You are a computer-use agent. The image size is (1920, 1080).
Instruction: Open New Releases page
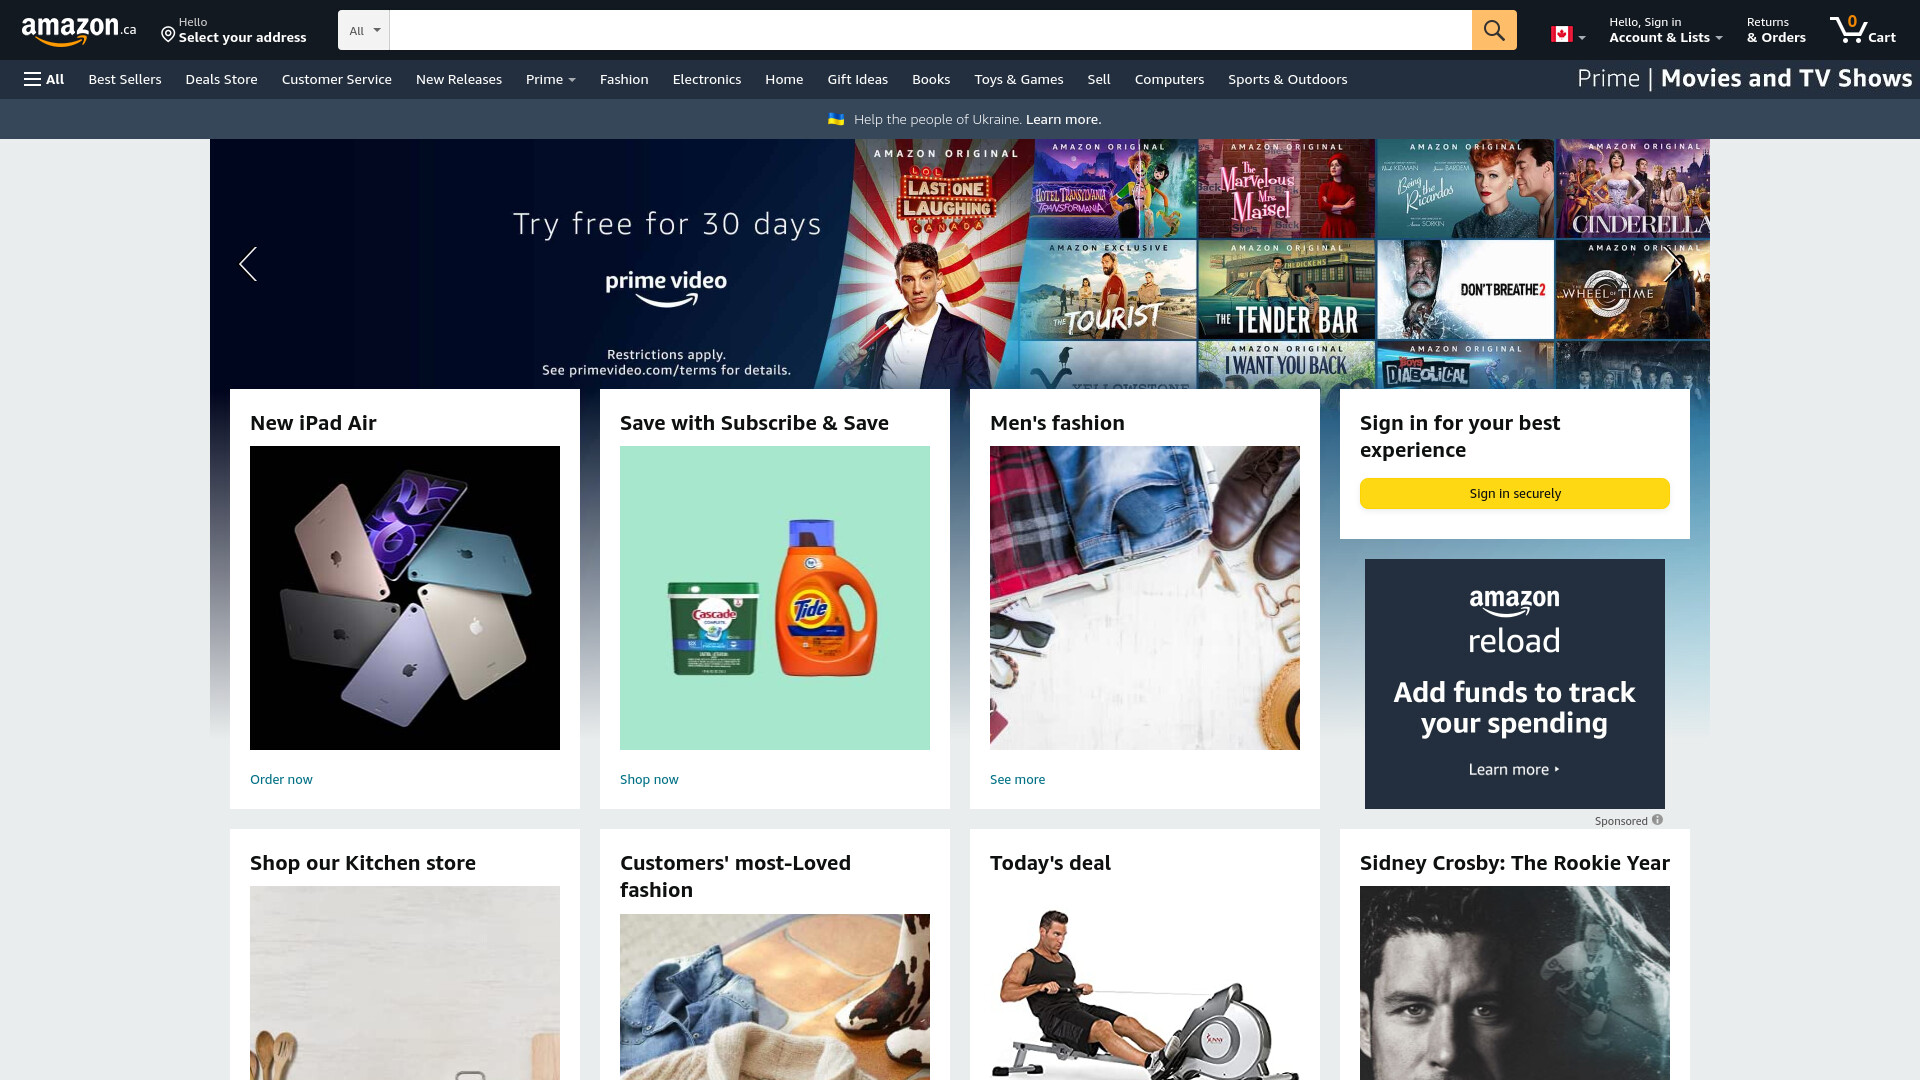tap(459, 79)
